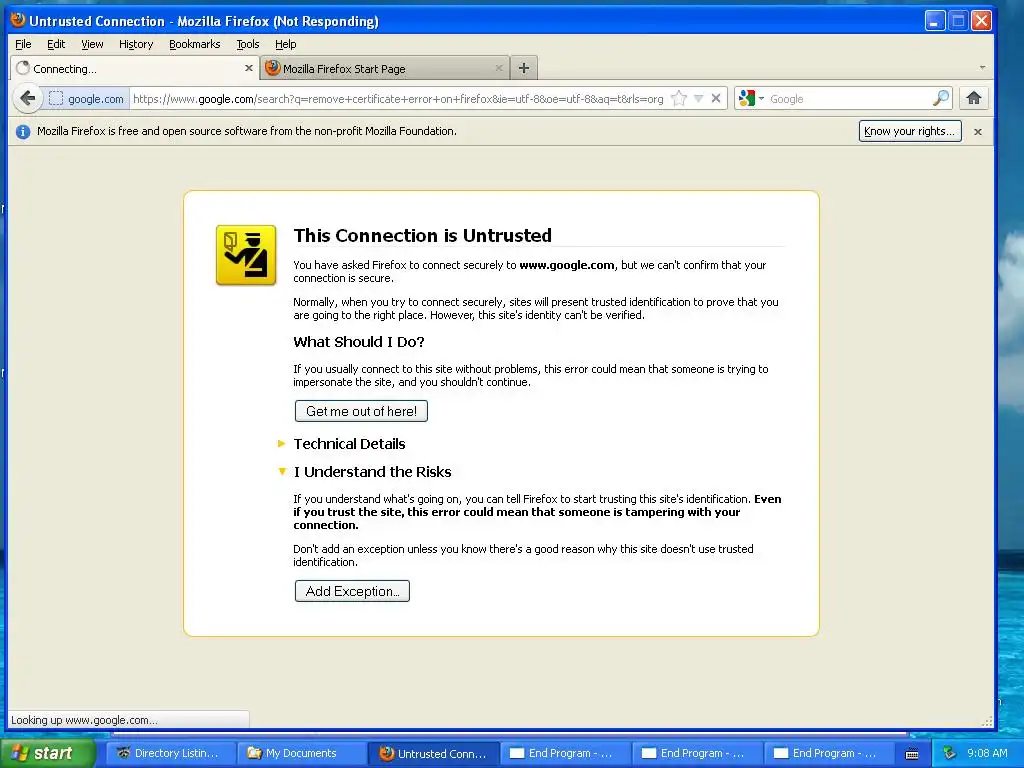The image size is (1024, 768).
Task: Open the last End Program taskbar item
Action: 828,753
